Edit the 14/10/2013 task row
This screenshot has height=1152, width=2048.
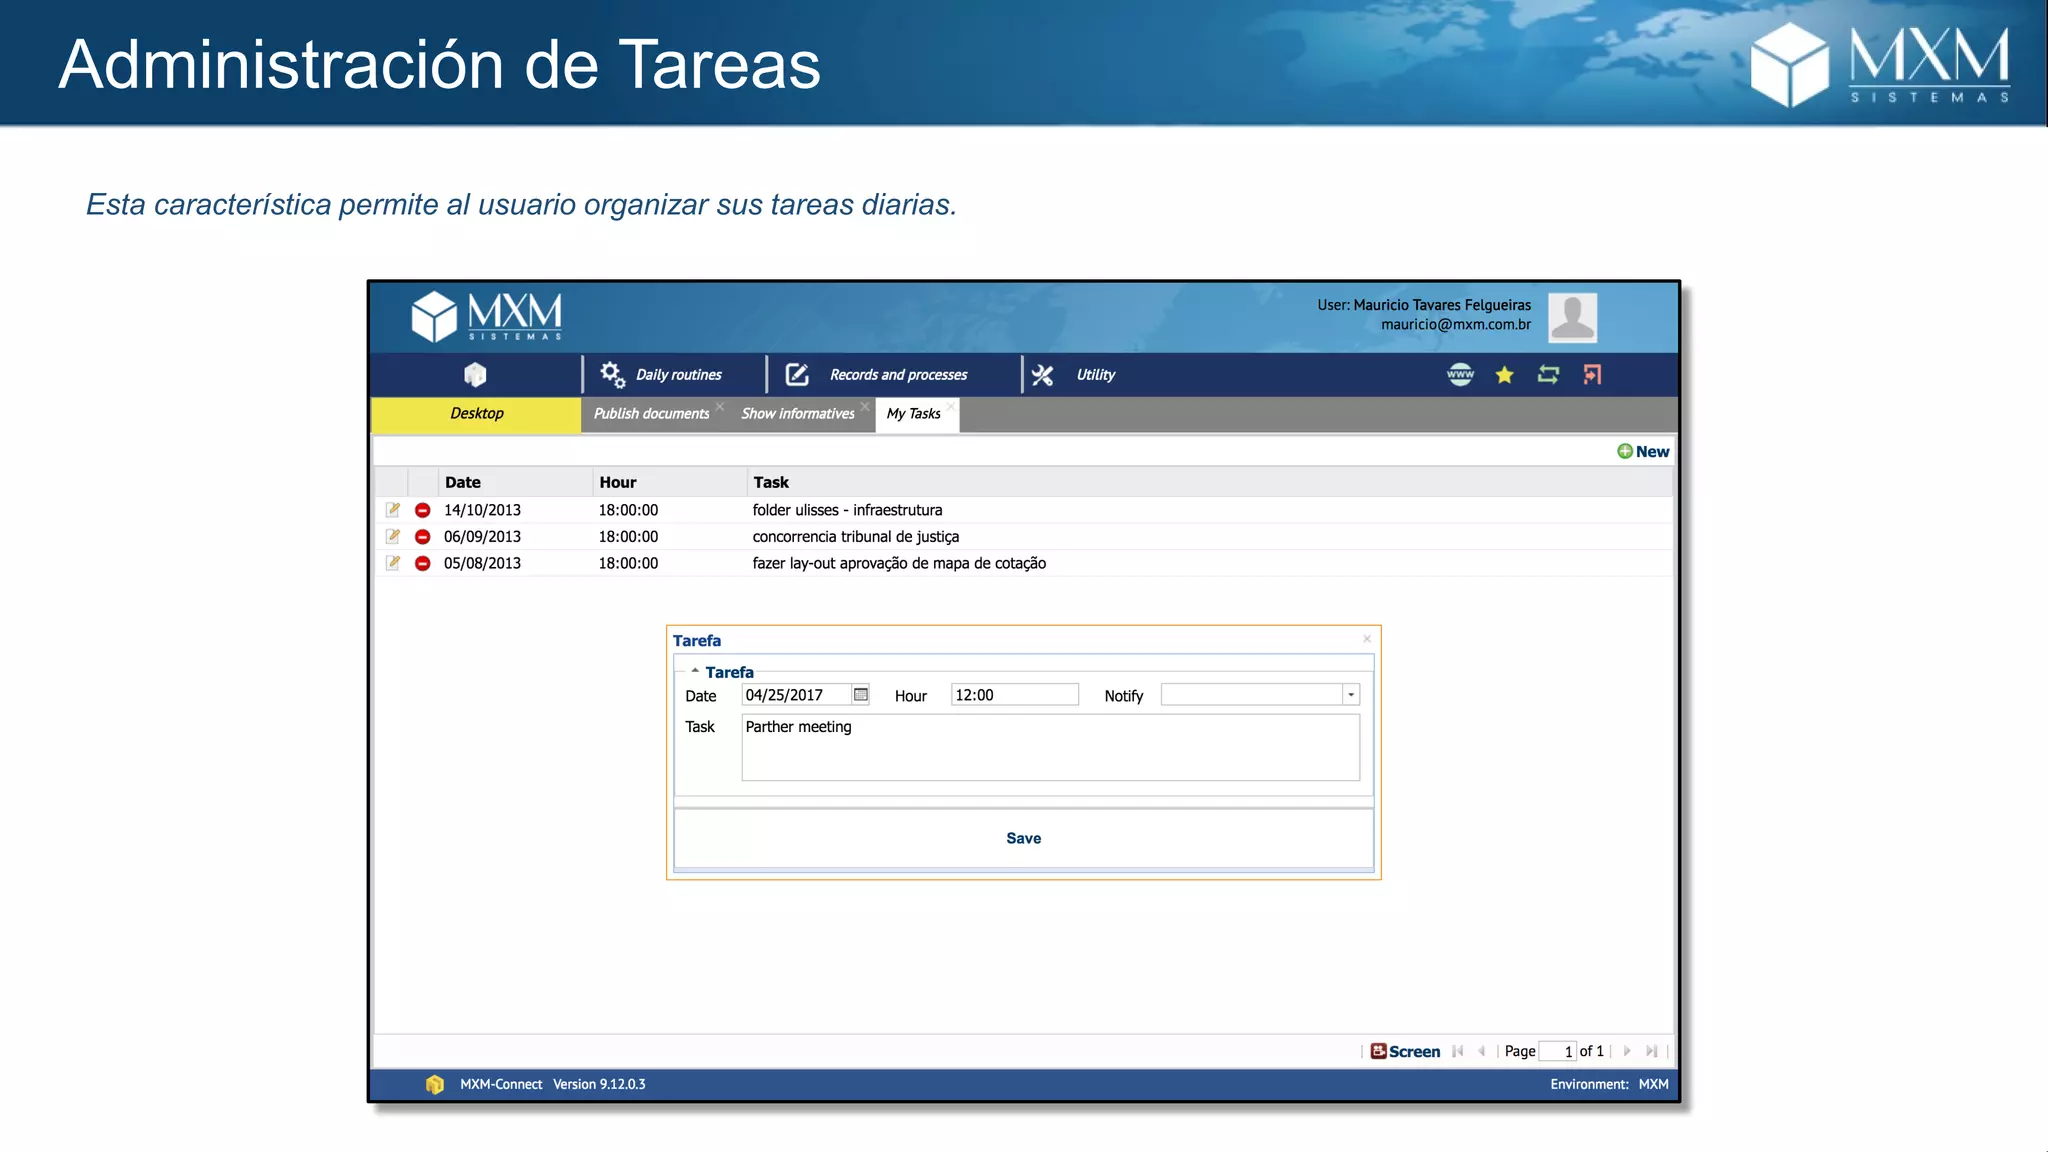(x=393, y=510)
